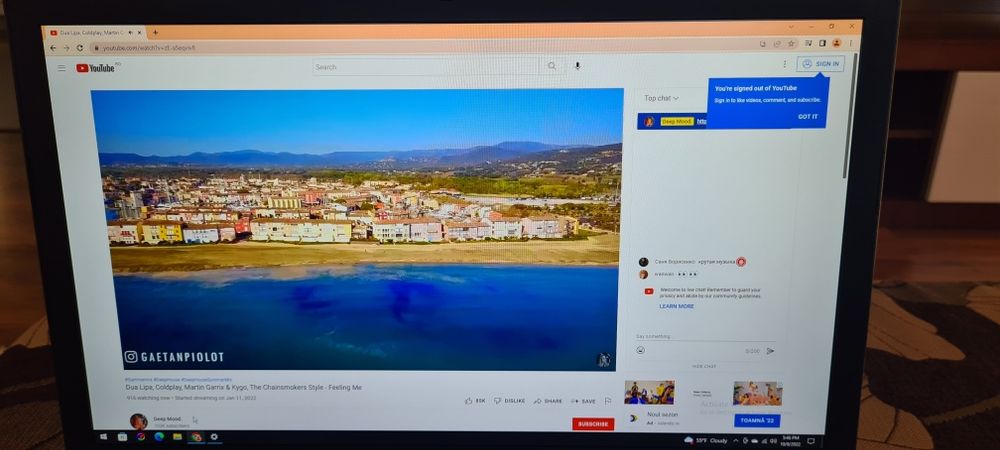Expand the Top chat dropdown
The width and height of the screenshot is (1000, 450).
tap(661, 98)
